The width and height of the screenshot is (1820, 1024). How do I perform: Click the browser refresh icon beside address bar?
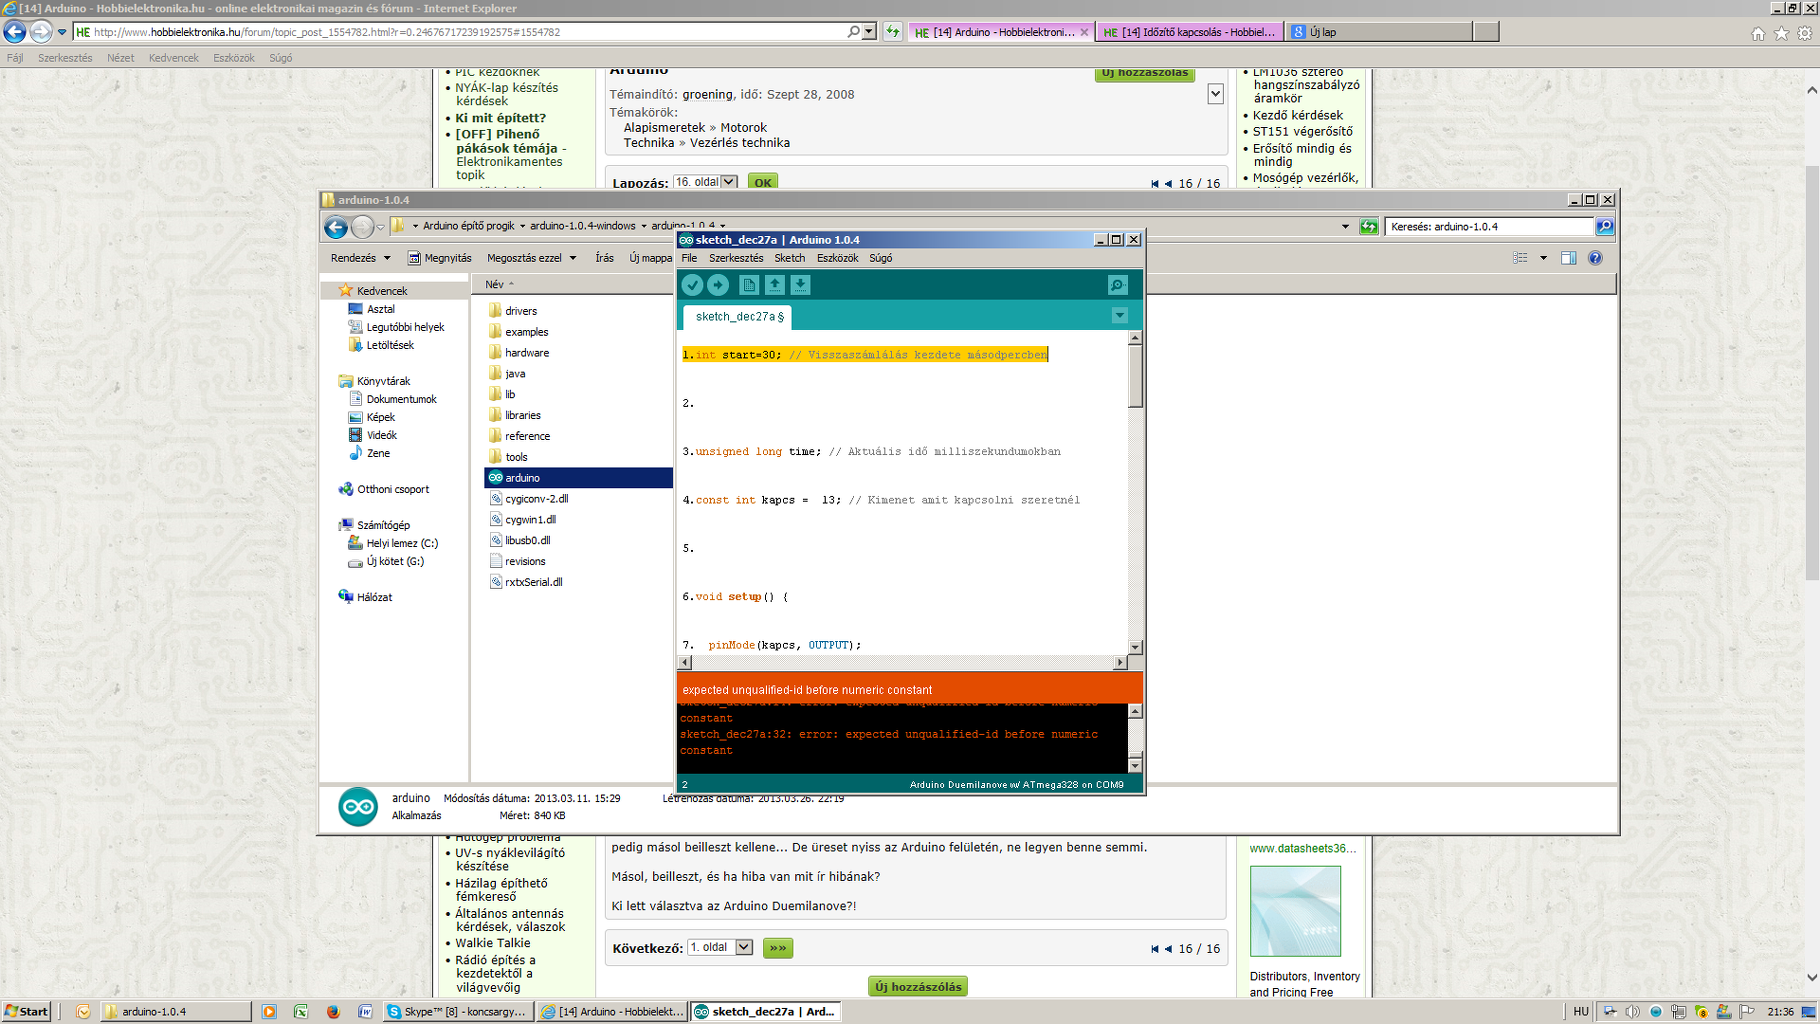coord(892,32)
